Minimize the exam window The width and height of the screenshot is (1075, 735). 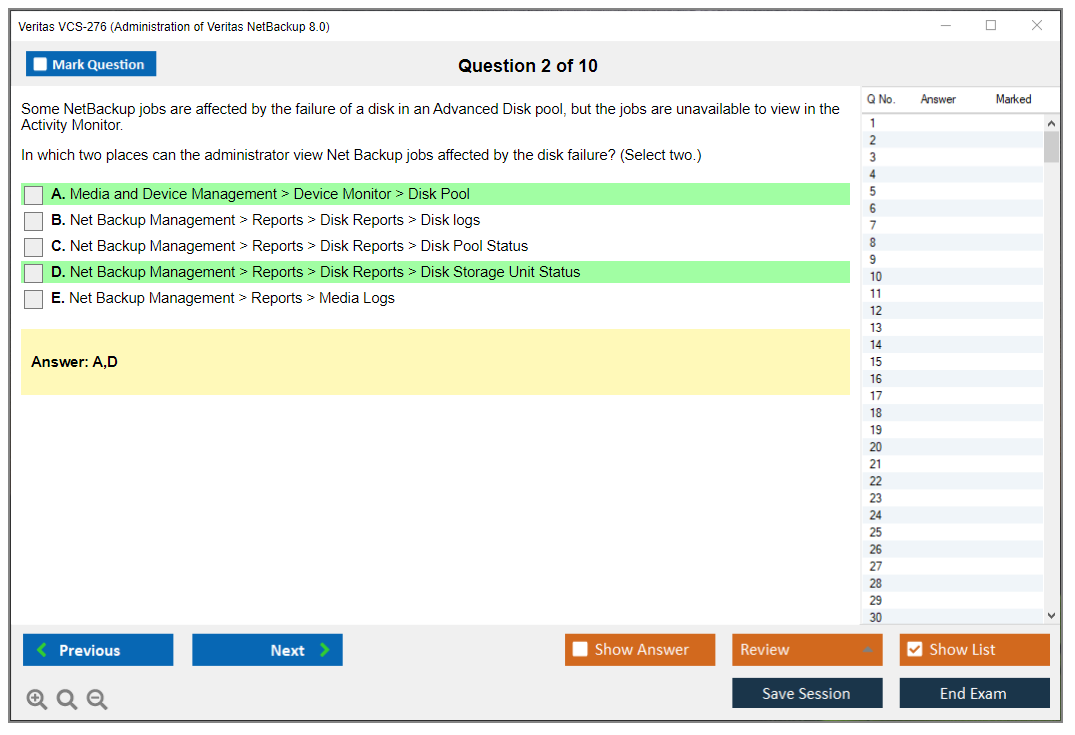coord(945,26)
